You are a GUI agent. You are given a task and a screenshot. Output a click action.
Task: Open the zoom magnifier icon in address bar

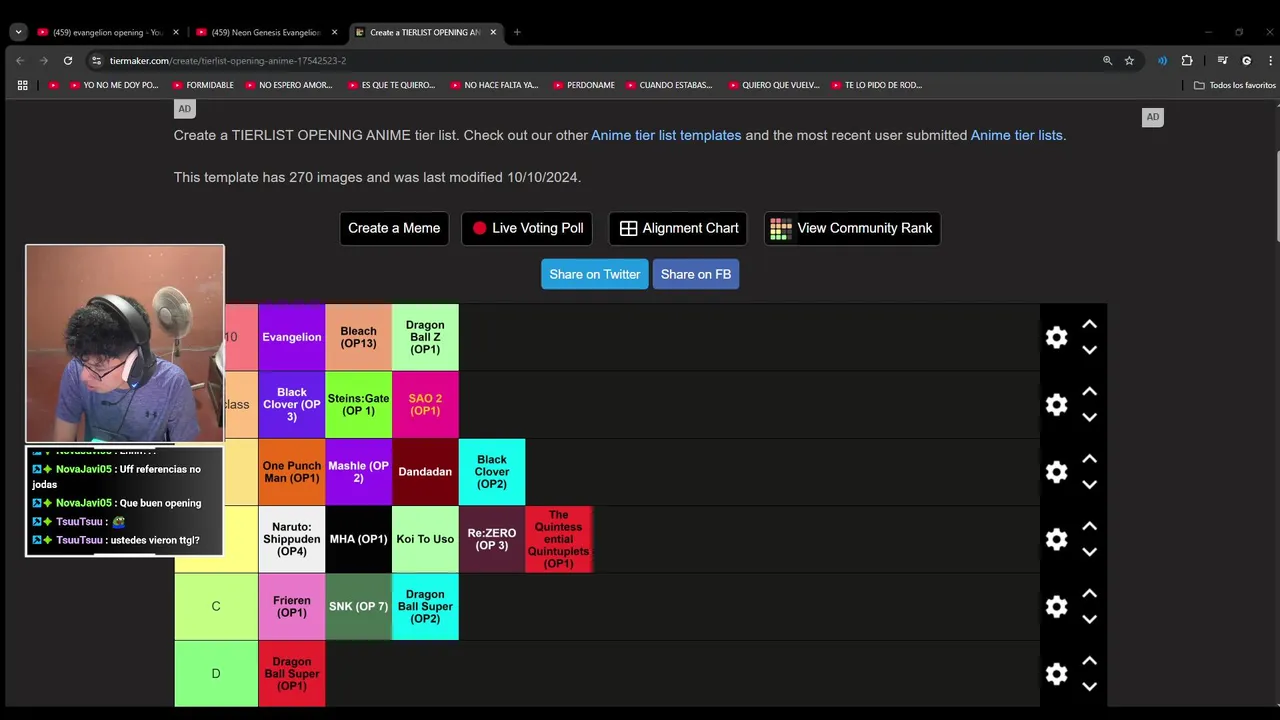[1107, 60]
